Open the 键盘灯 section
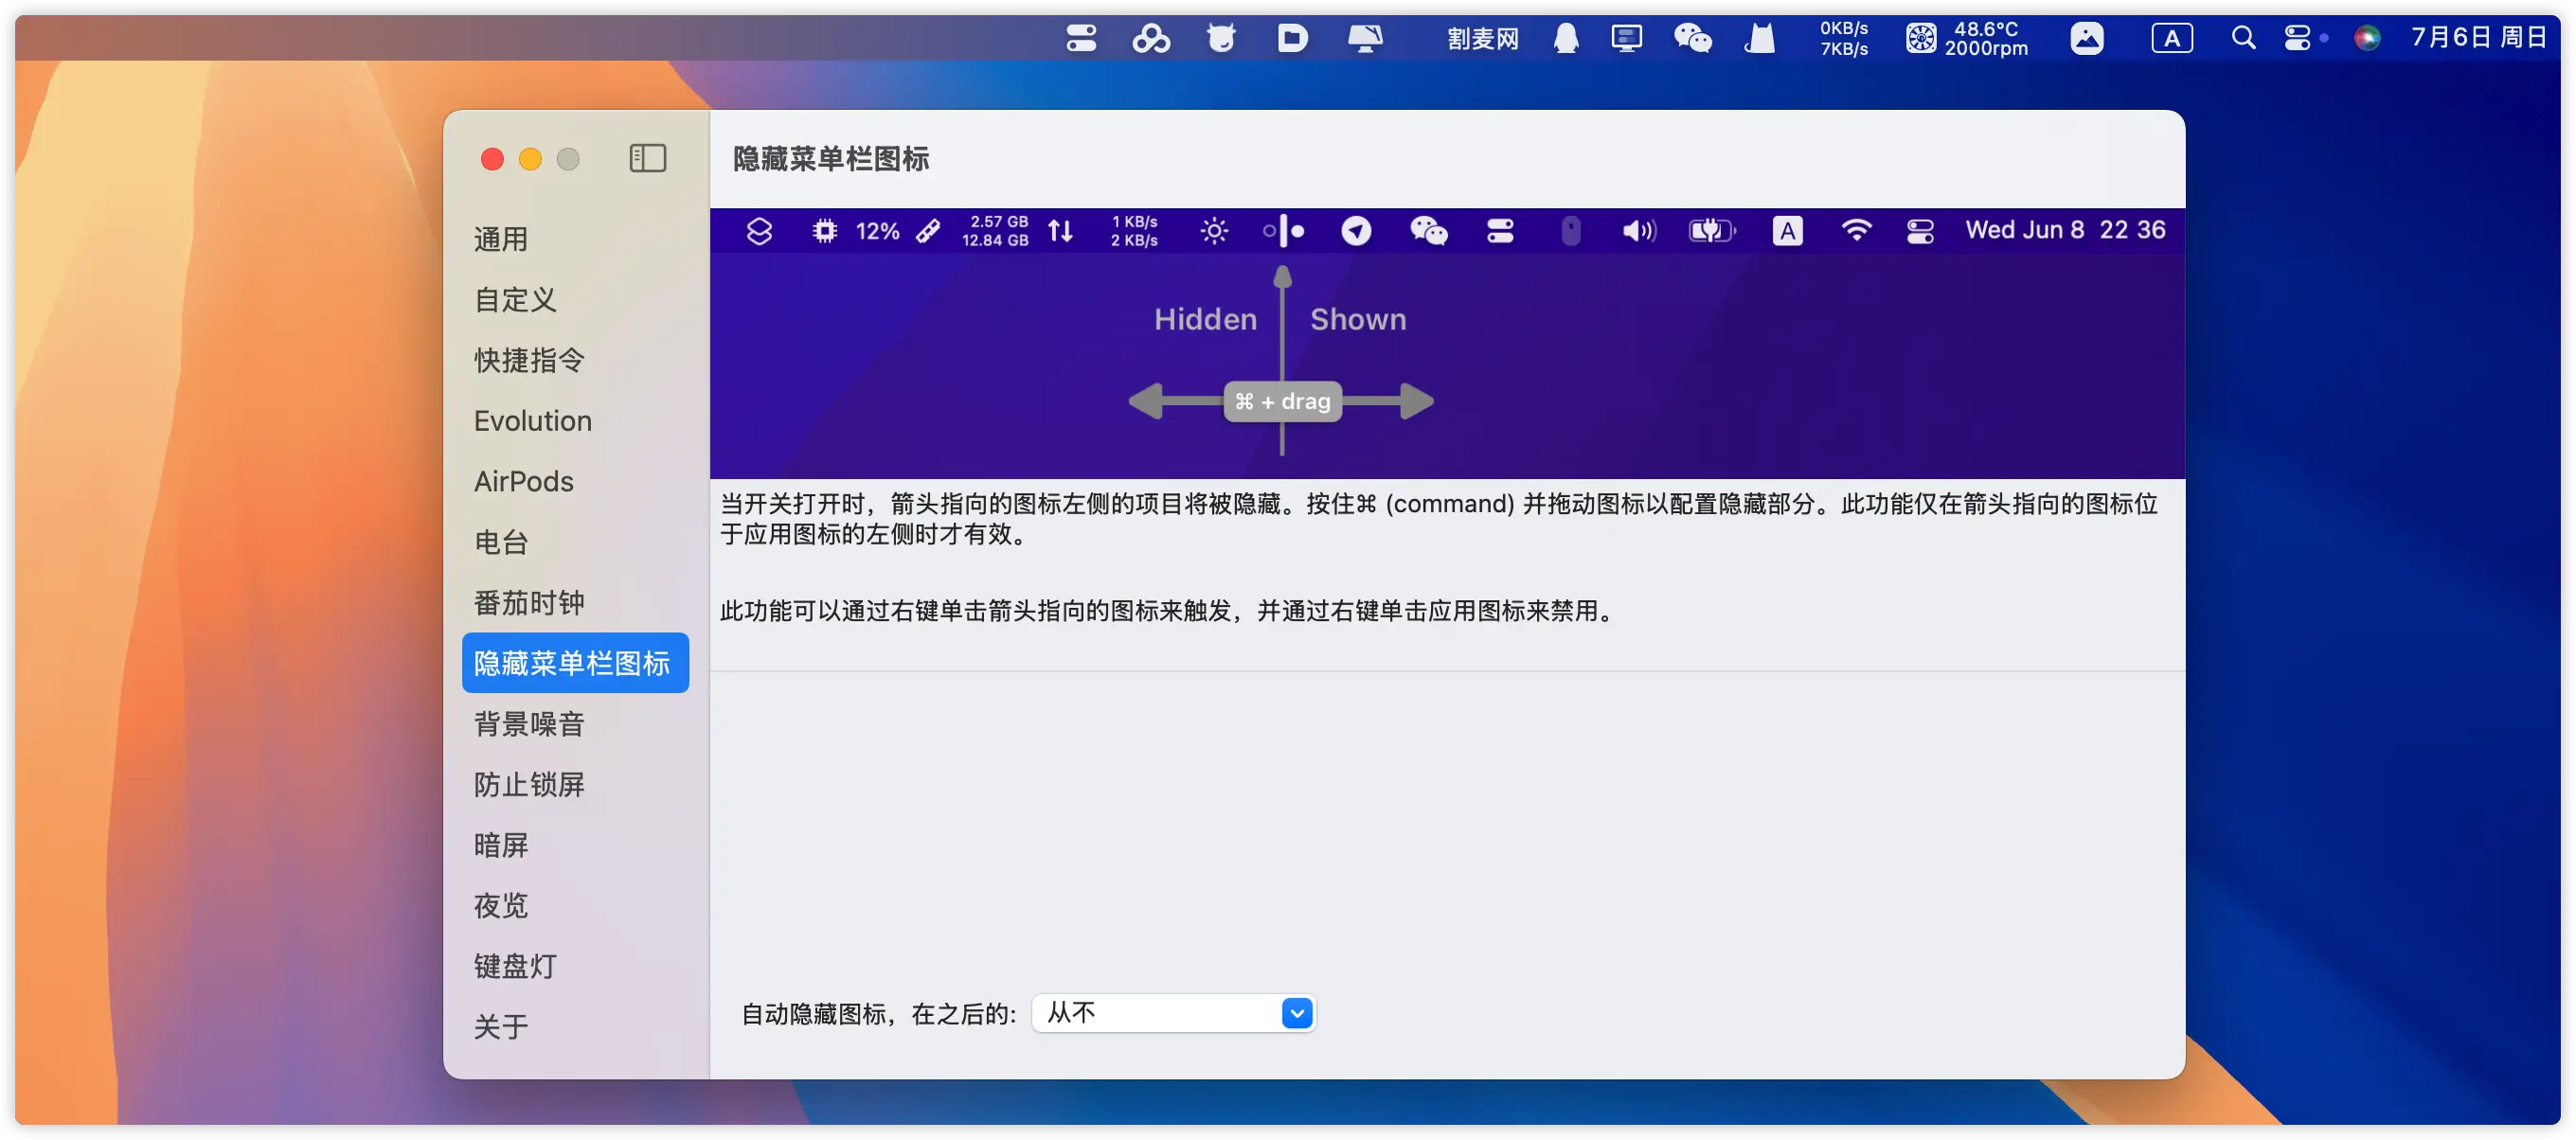This screenshot has width=2576, height=1140. [515, 965]
